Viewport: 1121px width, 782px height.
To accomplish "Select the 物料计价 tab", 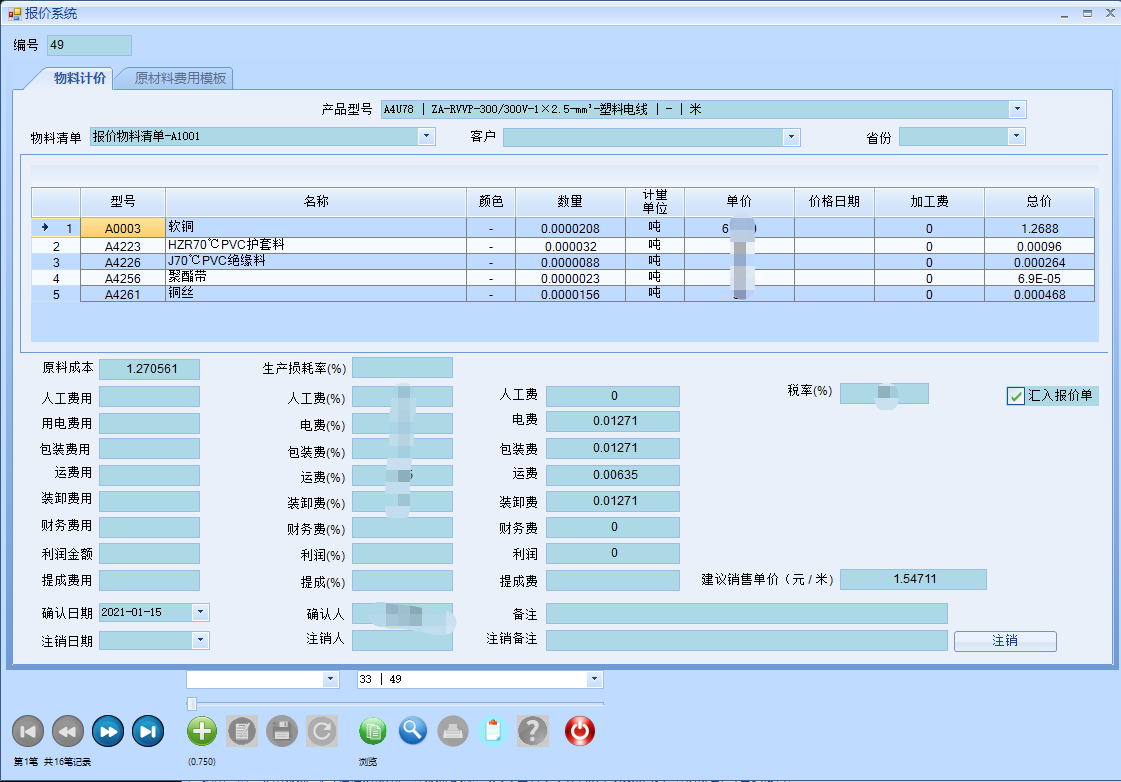I will click(80, 78).
